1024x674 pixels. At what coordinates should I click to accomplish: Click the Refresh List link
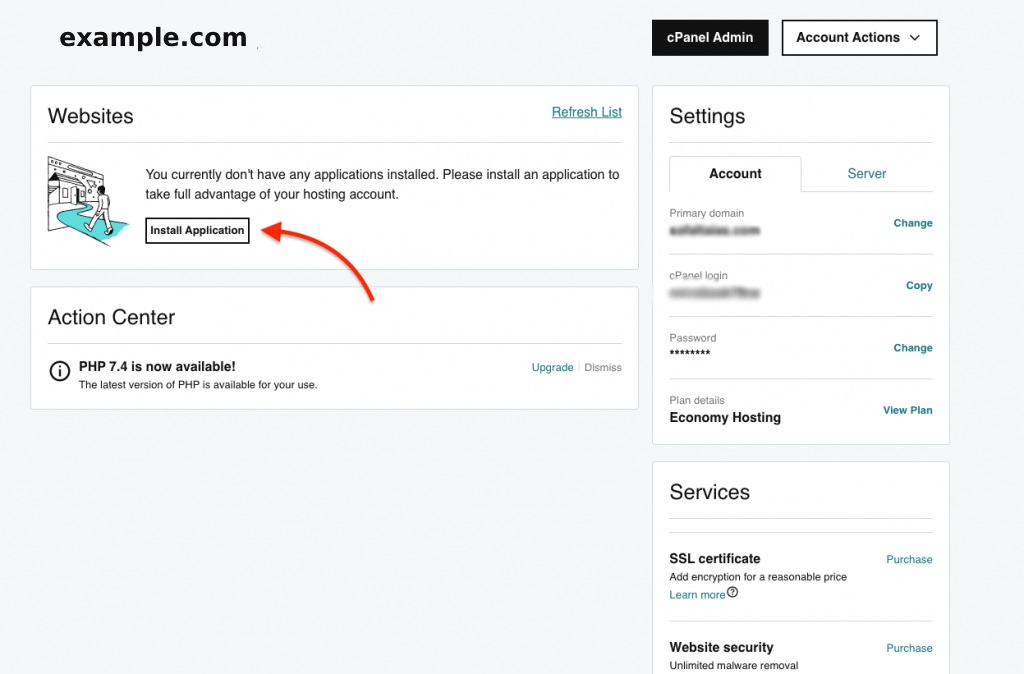(x=586, y=112)
